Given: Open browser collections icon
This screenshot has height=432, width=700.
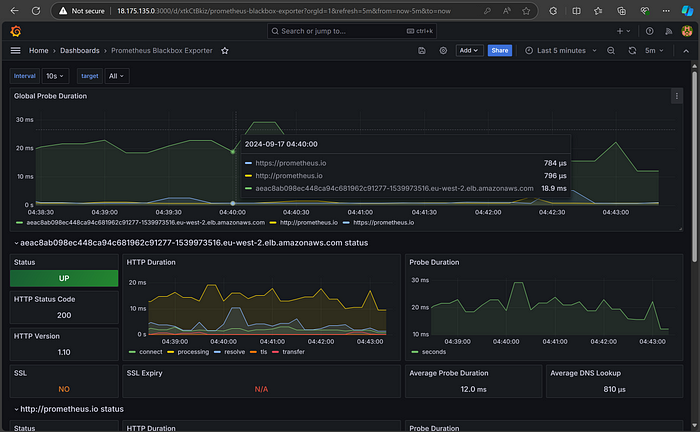Looking at the screenshot, I should 621,11.
